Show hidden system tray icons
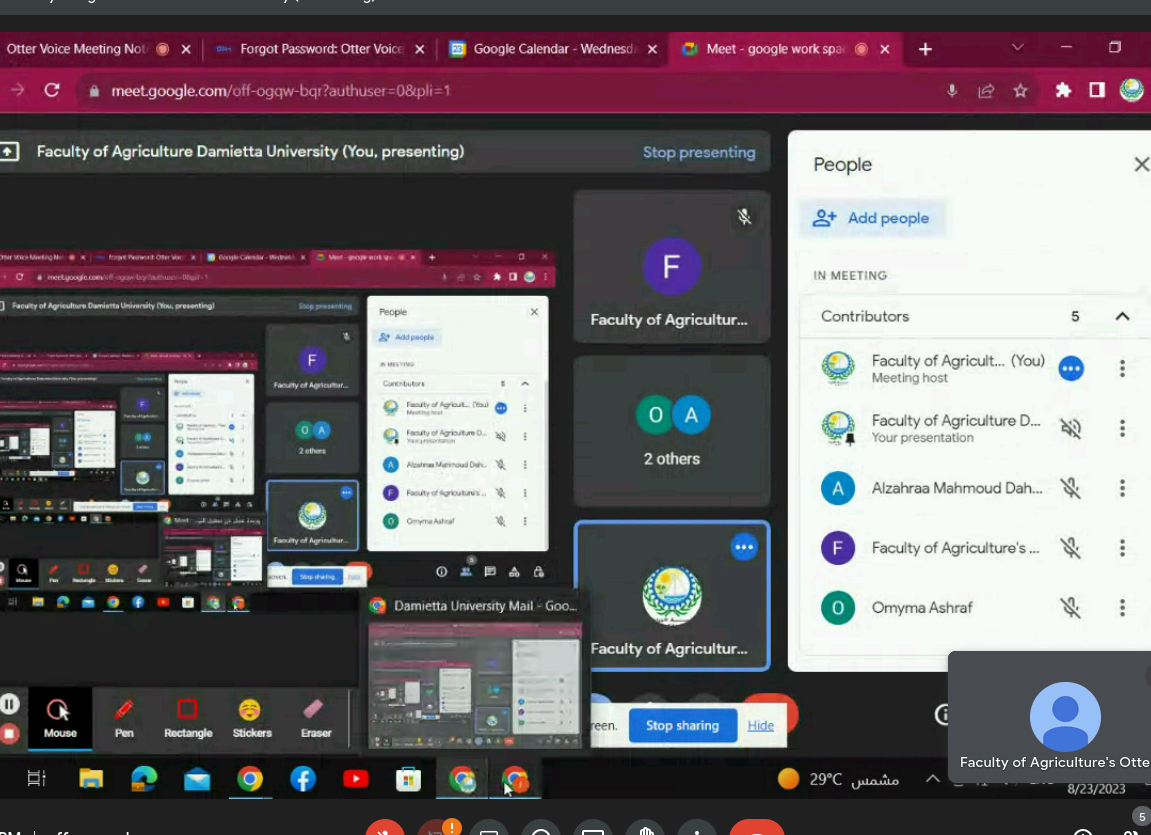Image resolution: width=1151 pixels, height=835 pixels. [932, 779]
